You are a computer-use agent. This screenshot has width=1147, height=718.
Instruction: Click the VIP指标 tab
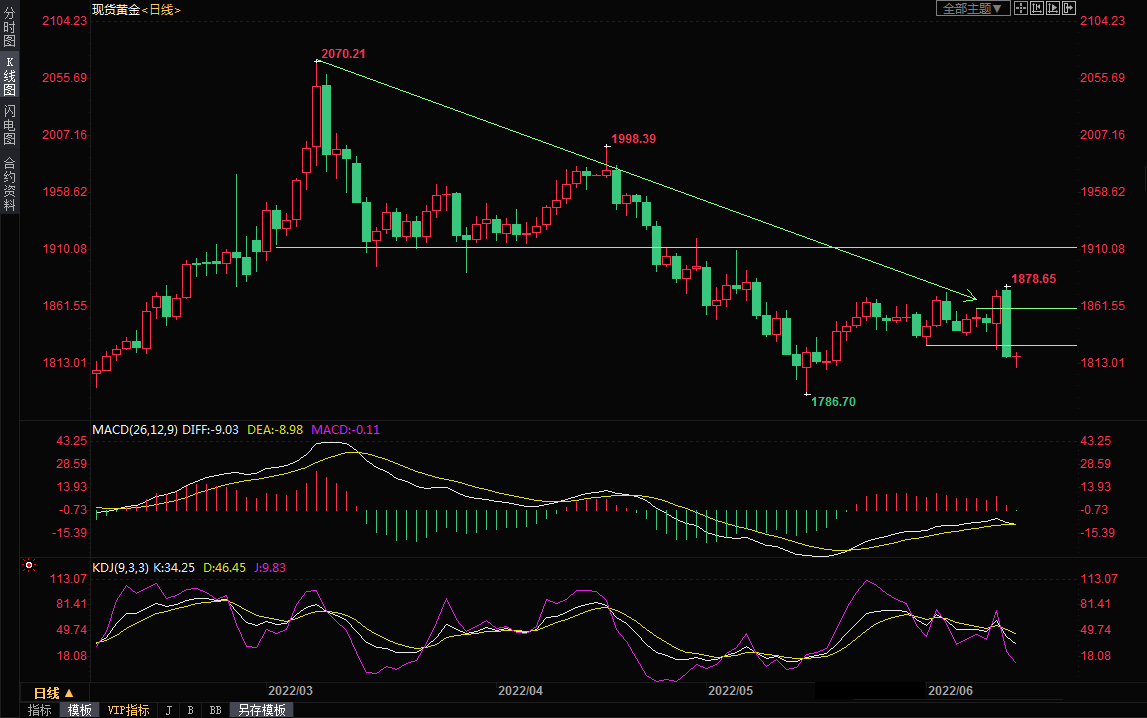click(128, 710)
